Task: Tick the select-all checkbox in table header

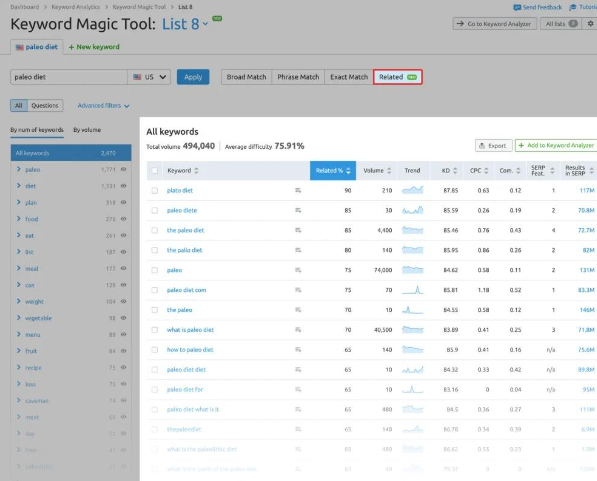Action: [155, 171]
